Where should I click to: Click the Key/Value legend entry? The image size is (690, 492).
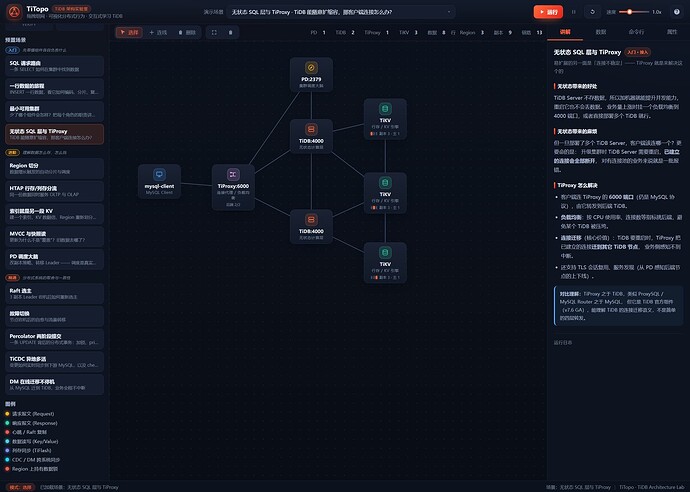click(x=32, y=441)
